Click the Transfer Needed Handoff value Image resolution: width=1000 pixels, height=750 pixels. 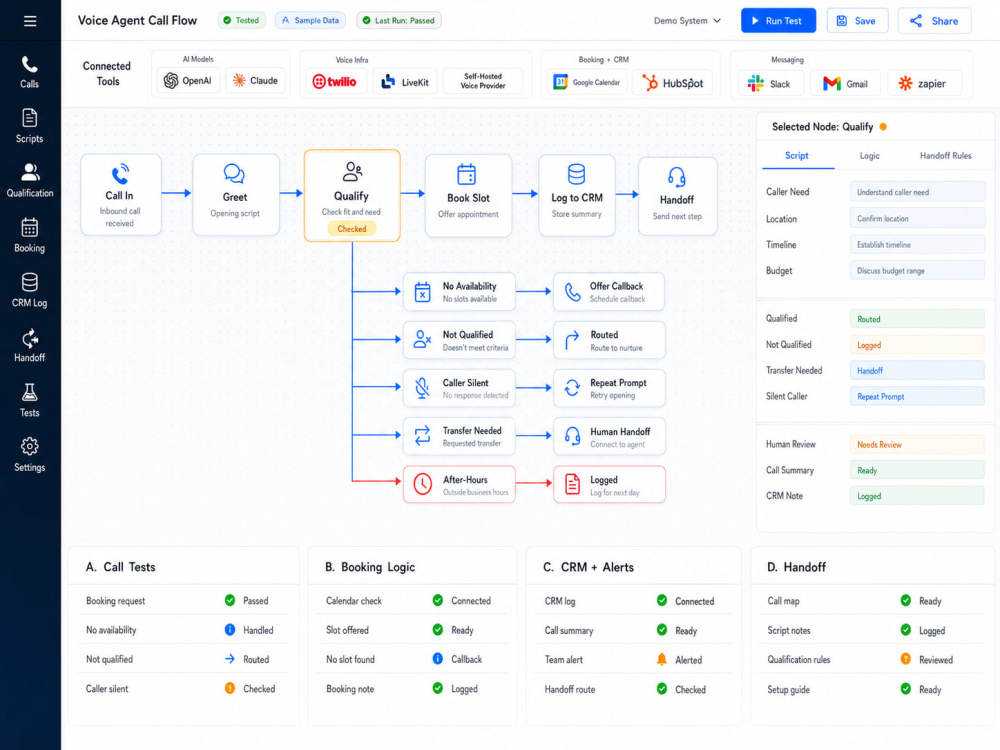[x=917, y=371]
